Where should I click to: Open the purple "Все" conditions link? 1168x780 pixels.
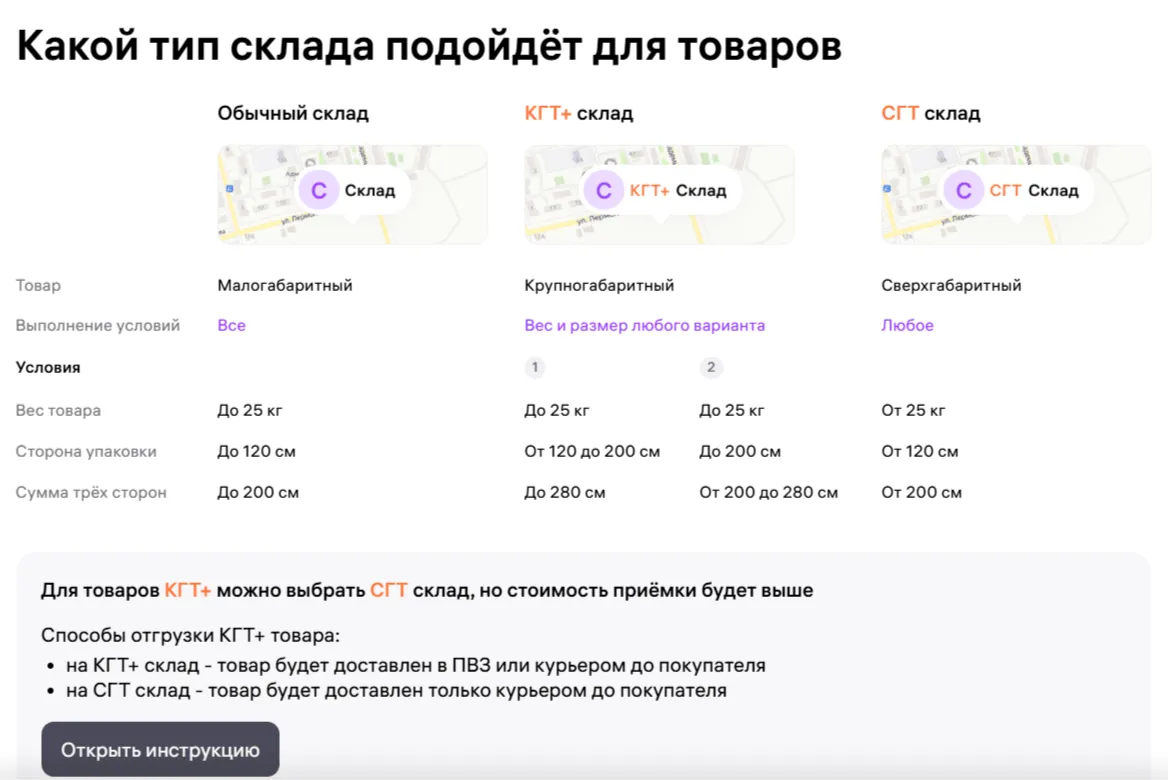tap(231, 325)
